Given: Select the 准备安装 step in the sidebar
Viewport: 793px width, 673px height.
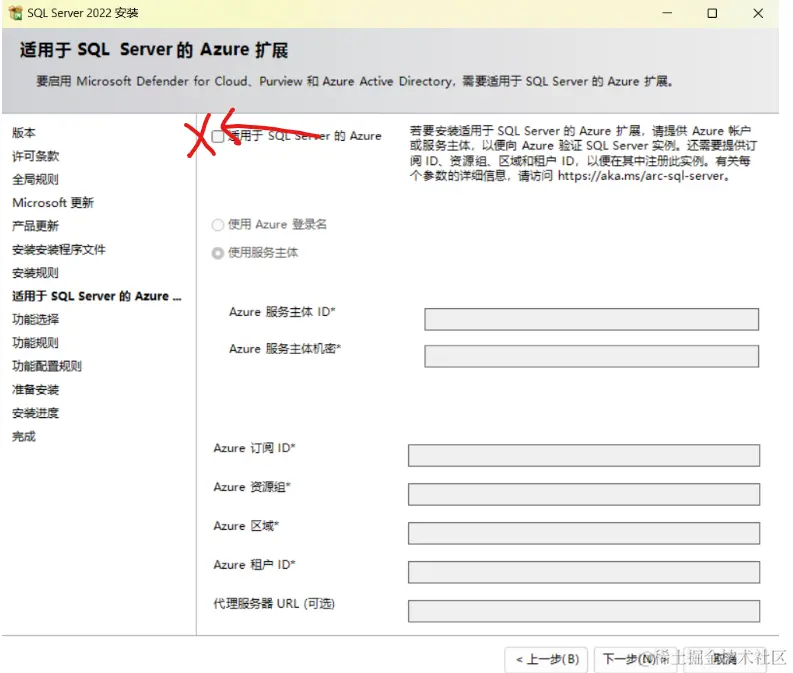Looking at the screenshot, I should (x=35, y=390).
